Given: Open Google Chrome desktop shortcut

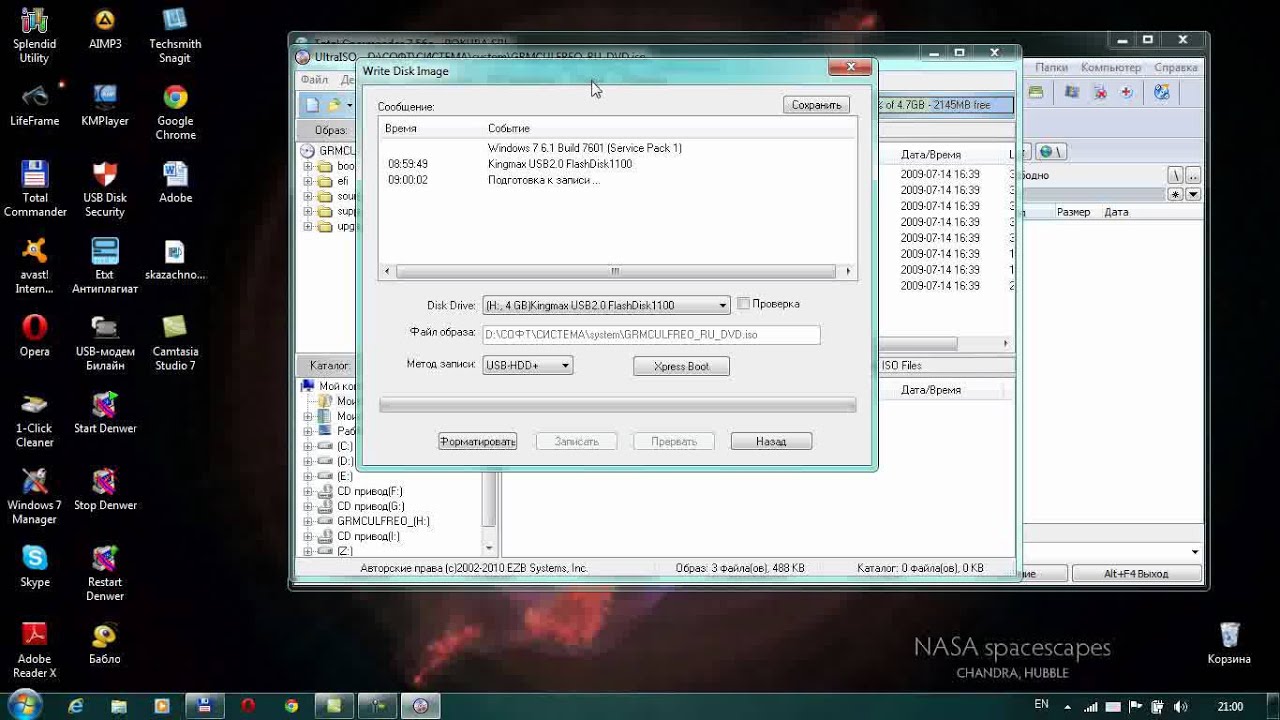Looking at the screenshot, I should [175, 112].
